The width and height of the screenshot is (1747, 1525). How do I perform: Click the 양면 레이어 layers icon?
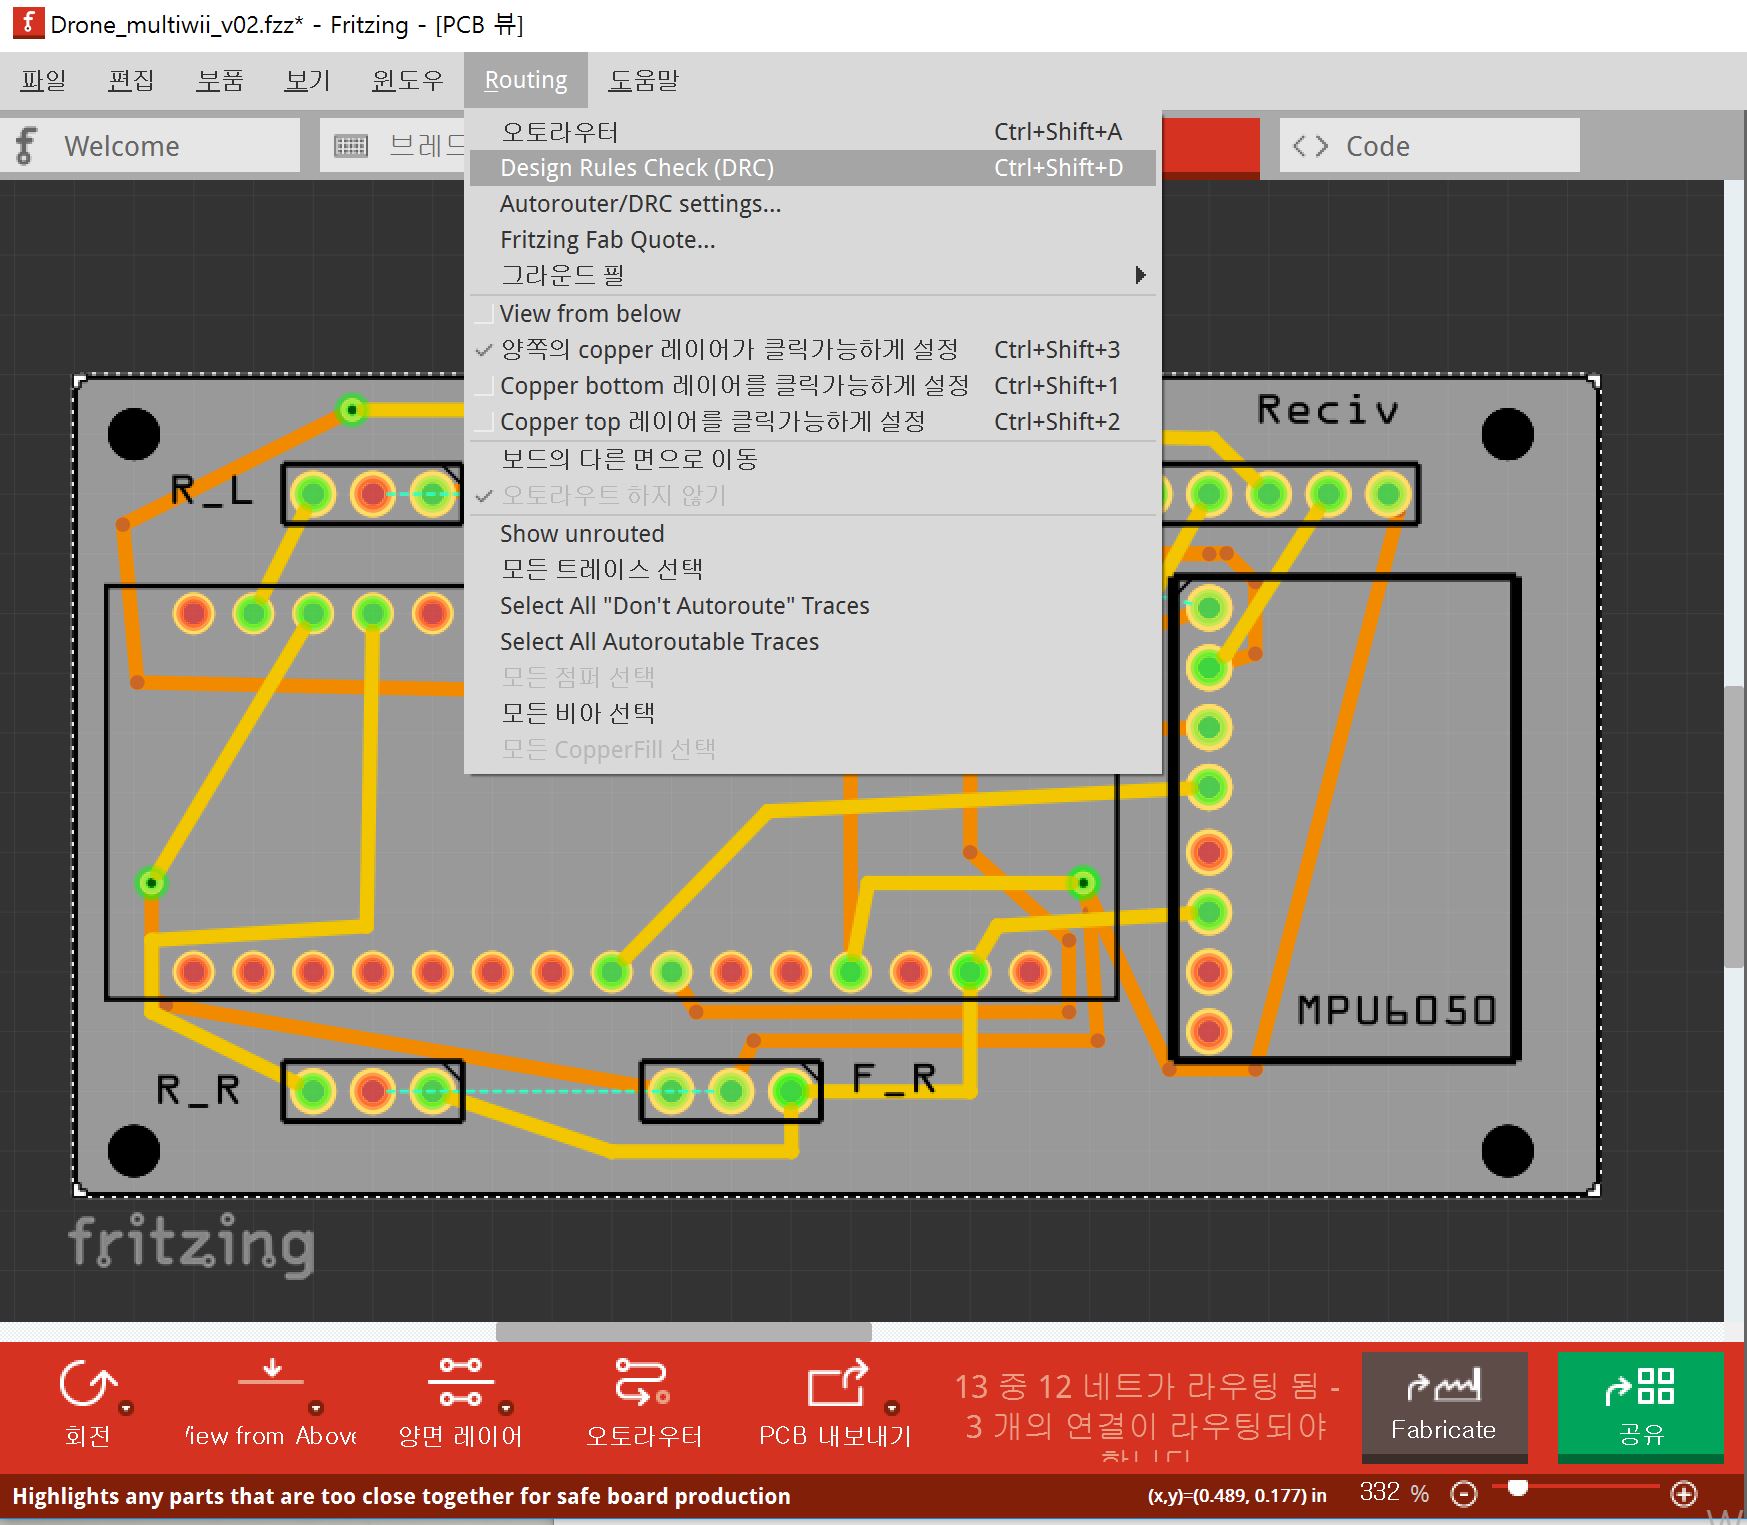click(460, 1383)
